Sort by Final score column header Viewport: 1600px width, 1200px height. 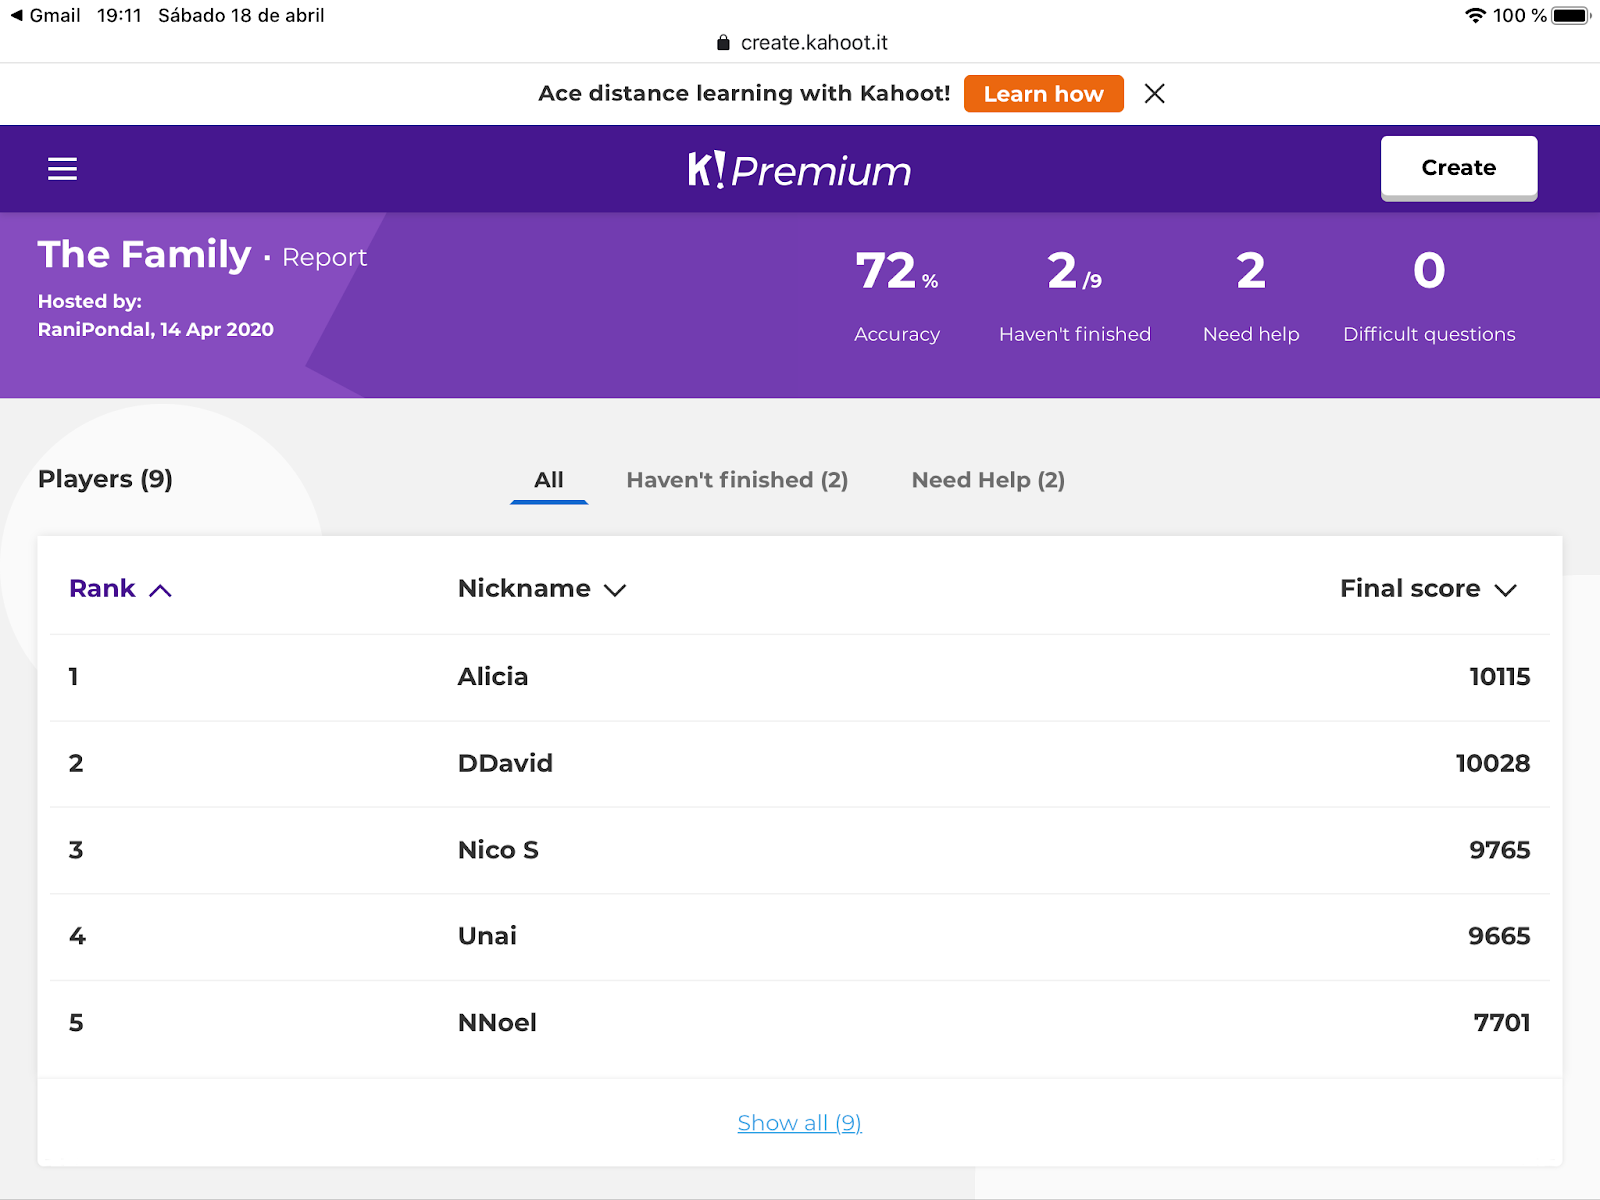pyautogui.click(x=1429, y=589)
